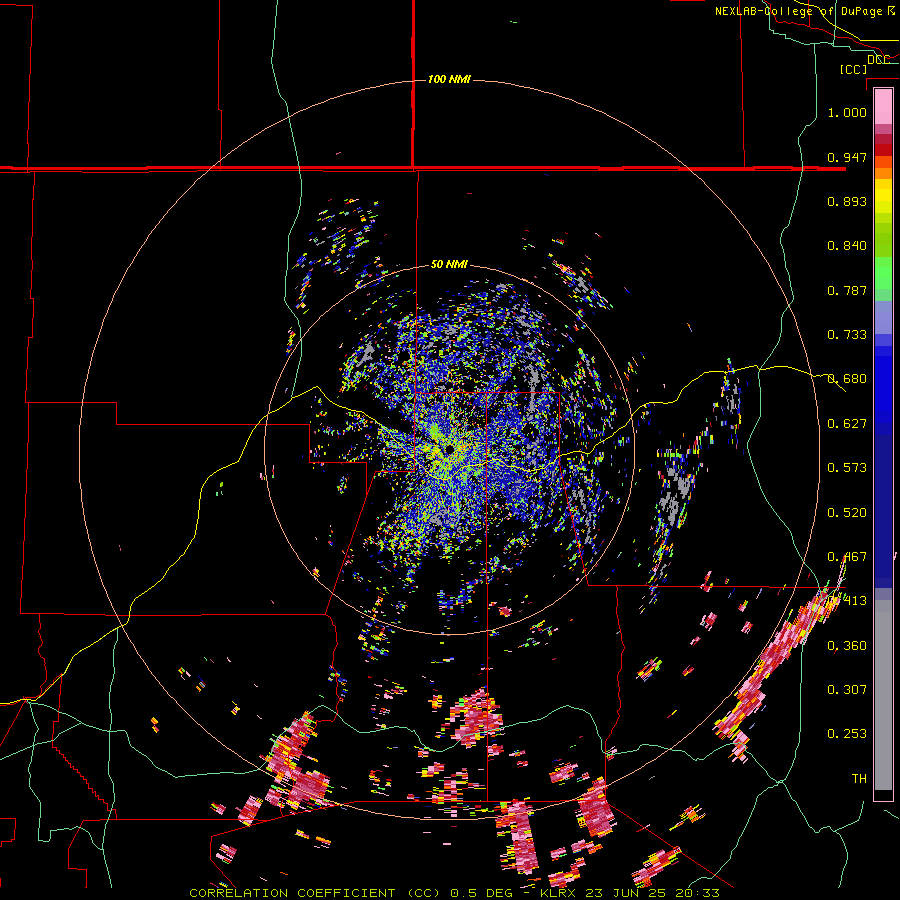Click the lavender-blue color bar segment
Image resolution: width=900 pixels, height=900 pixels.
883,317
